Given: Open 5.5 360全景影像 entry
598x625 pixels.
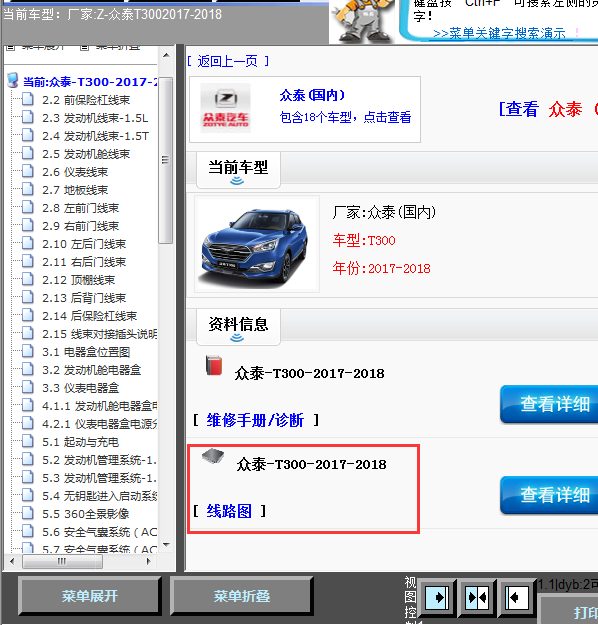Looking at the screenshot, I should click(x=86, y=514).
